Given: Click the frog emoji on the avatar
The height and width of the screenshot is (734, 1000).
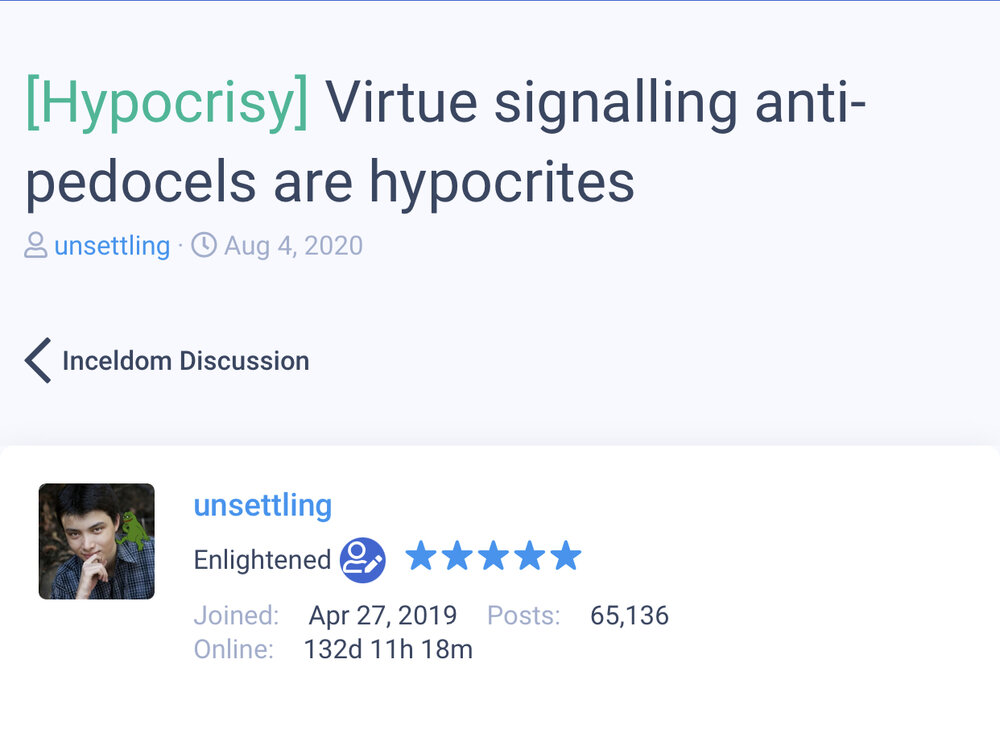Looking at the screenshot, I should (131, 527).
